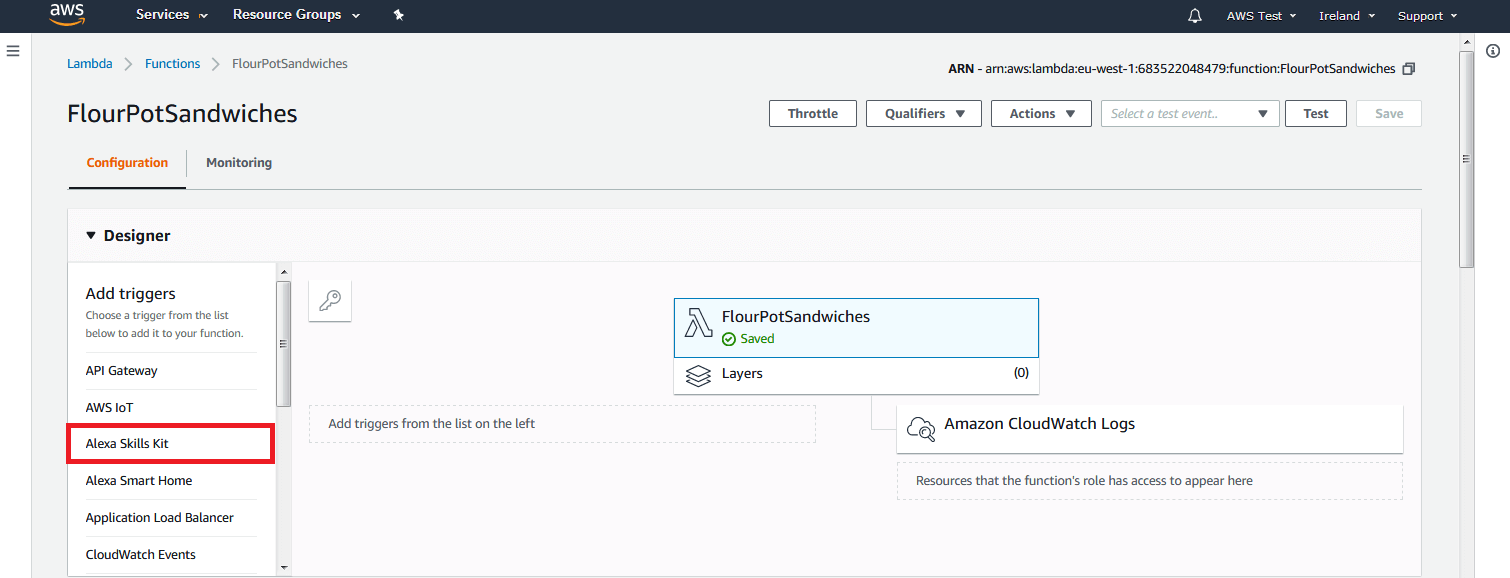Click the key permissions icon in Designer

coord(330,301)
